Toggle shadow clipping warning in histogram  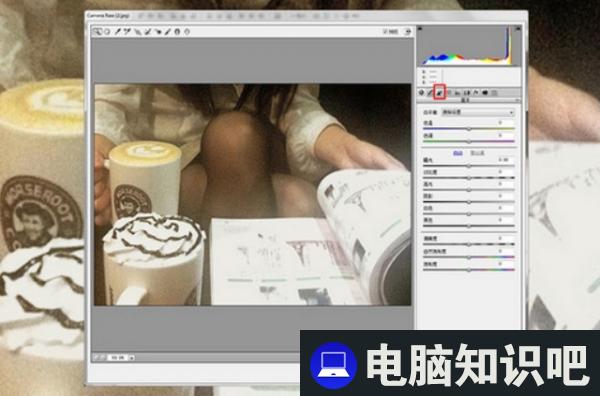click(420, 28)
